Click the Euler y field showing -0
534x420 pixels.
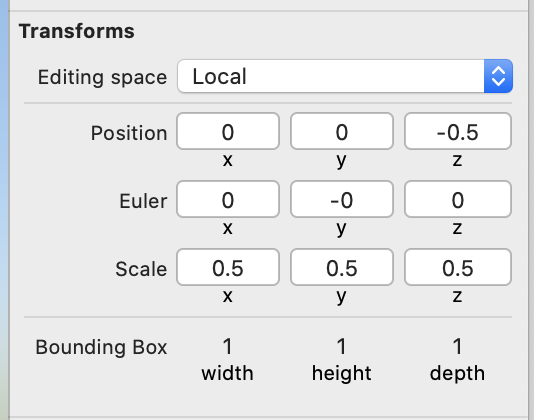[x=342, y=199]
